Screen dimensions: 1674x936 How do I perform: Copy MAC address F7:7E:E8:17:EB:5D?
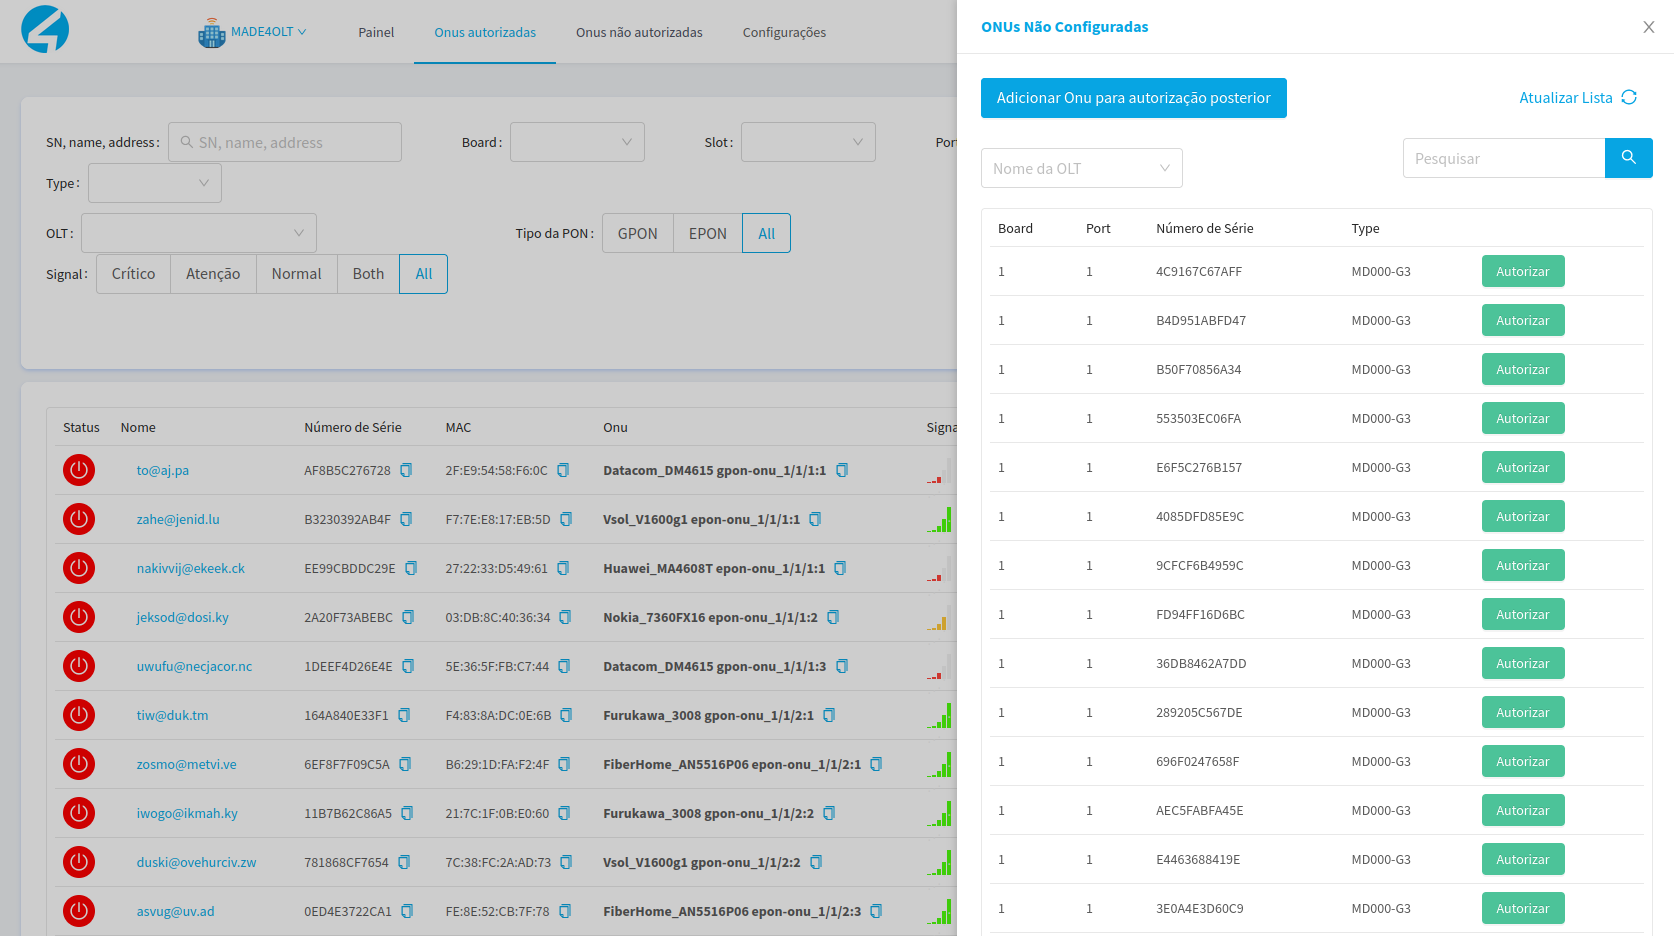point(566,519)
